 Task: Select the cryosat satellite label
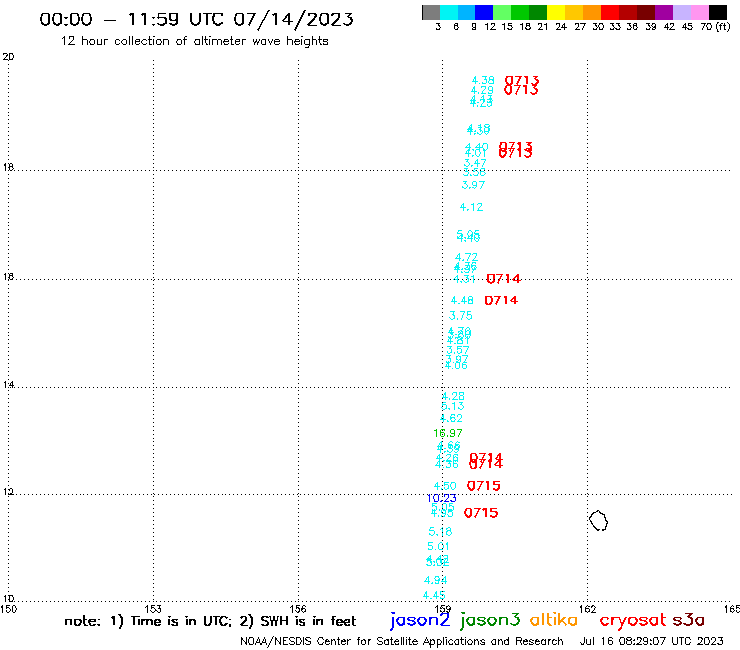pos(633,621)
